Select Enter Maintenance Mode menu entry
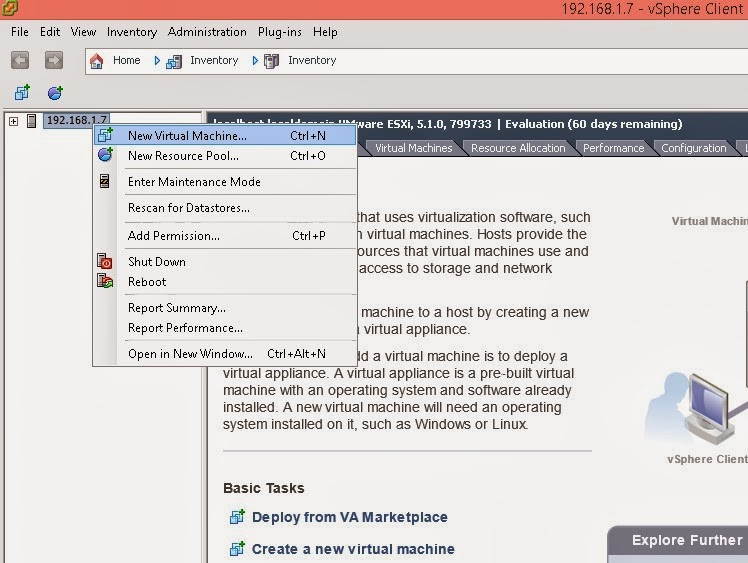 (x=225, y=182)
